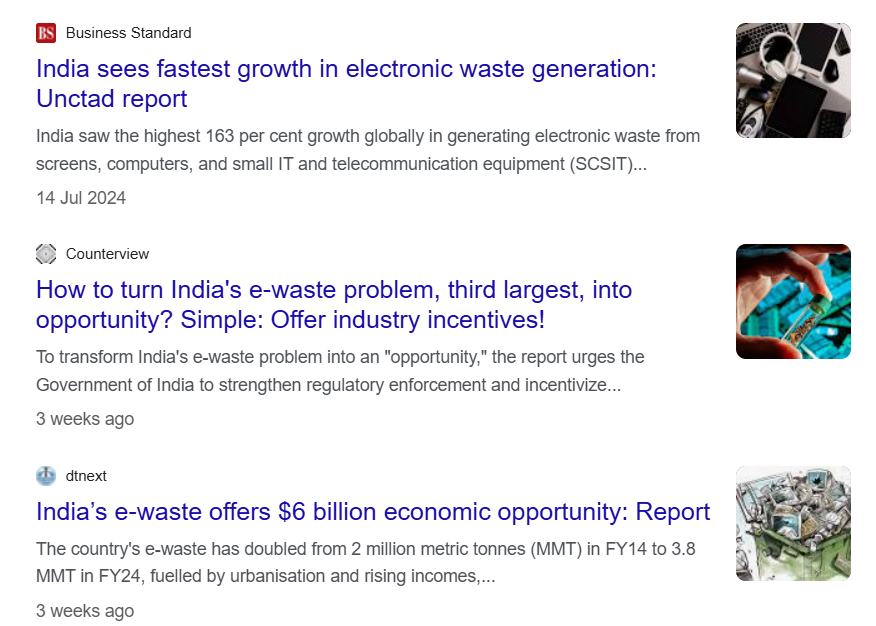The width and height of the screenshot is (876, 626).
Task: Open the '$6 billion economic opportunity' headline
Action: (373, 512)
